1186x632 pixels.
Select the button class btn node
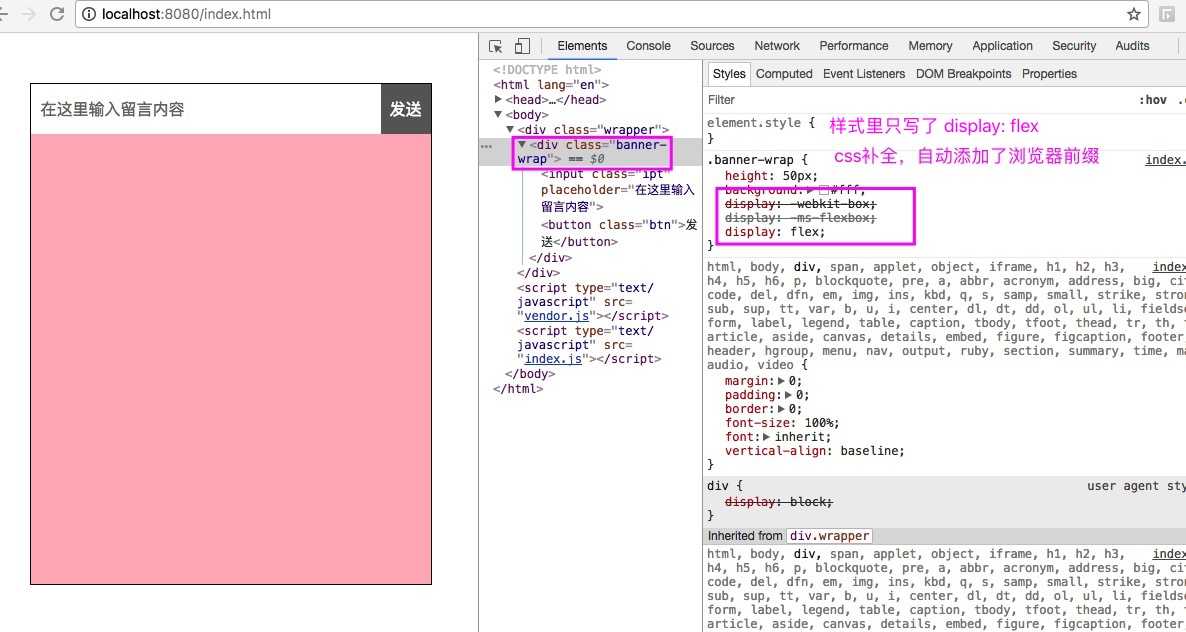point(619,233)
